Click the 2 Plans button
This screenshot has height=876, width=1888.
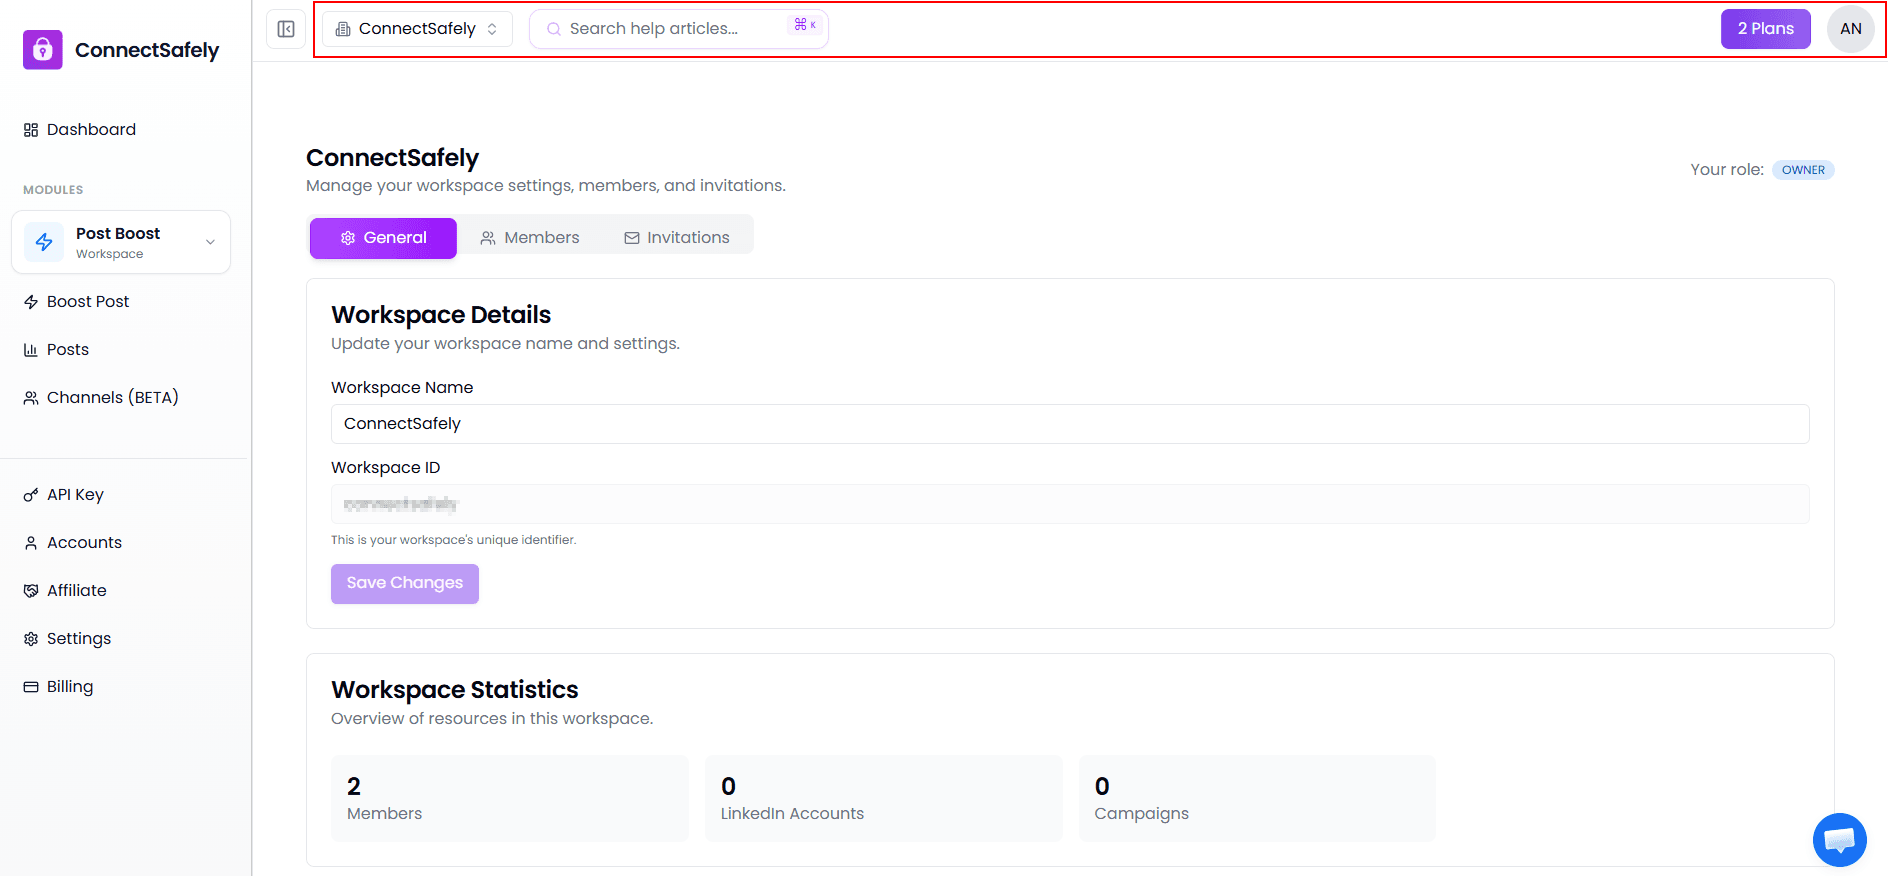[1765, 29]
